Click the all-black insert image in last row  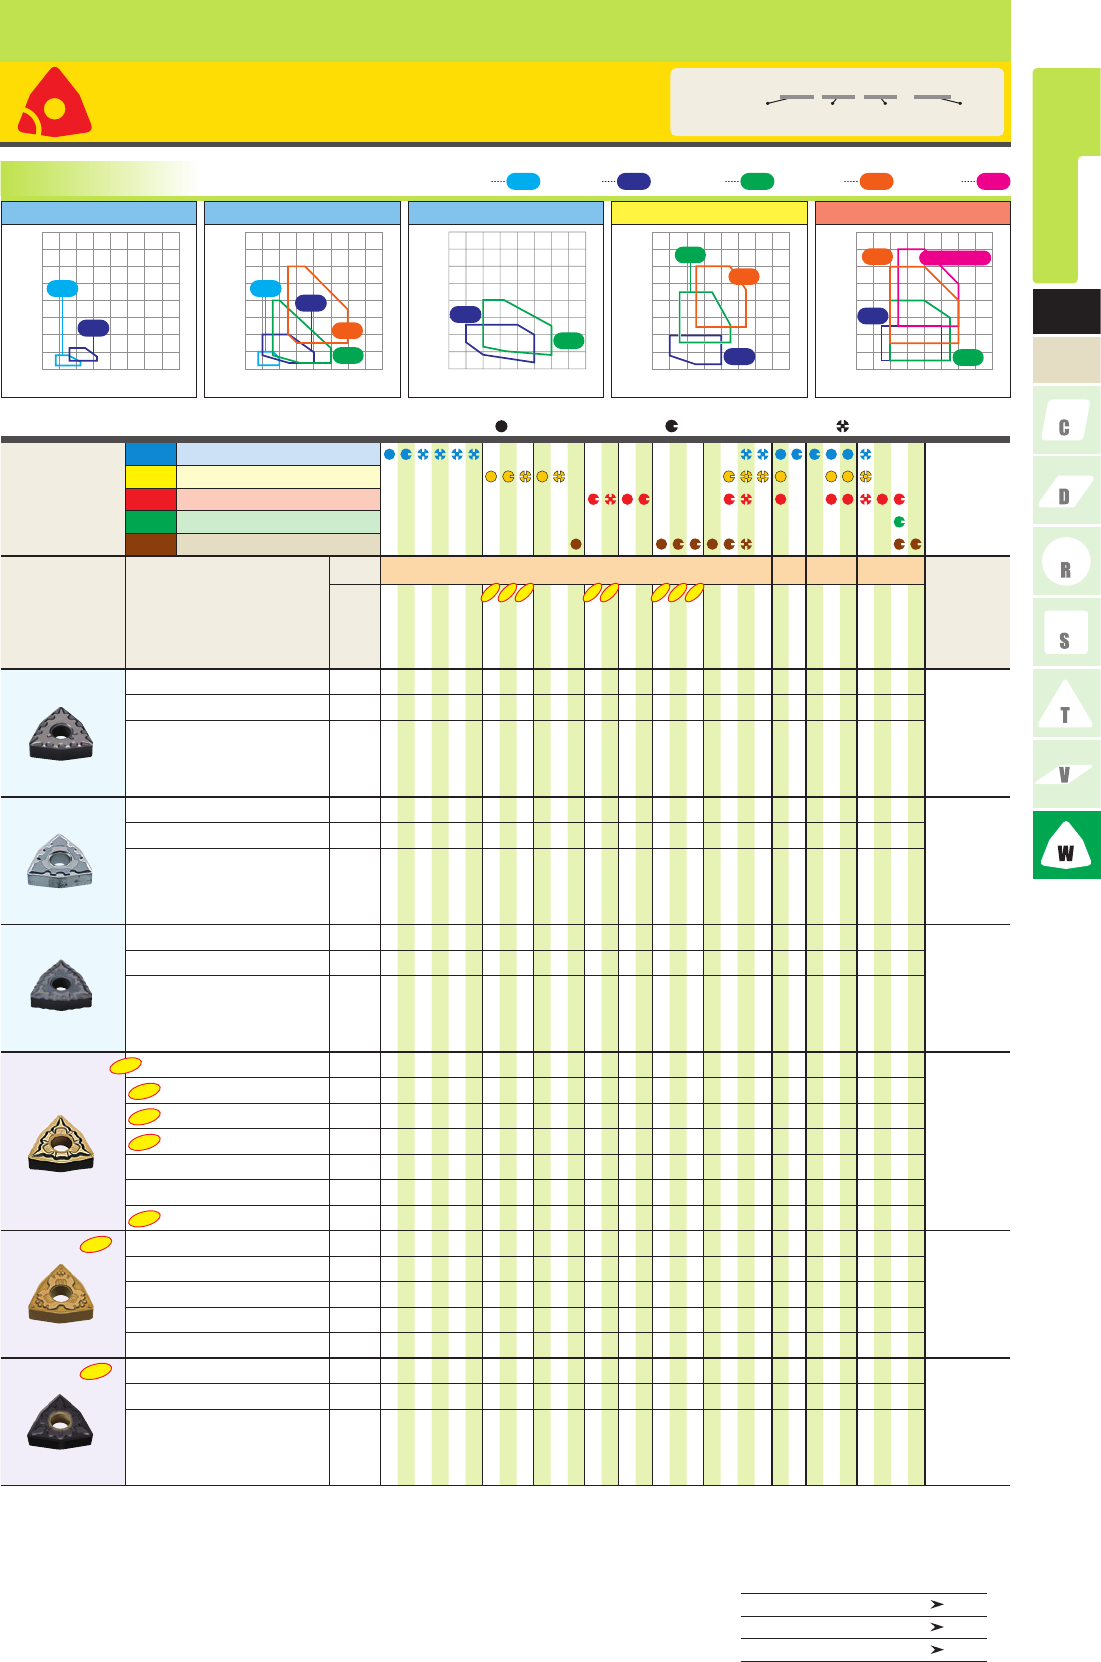click(x=62, y=1422)
